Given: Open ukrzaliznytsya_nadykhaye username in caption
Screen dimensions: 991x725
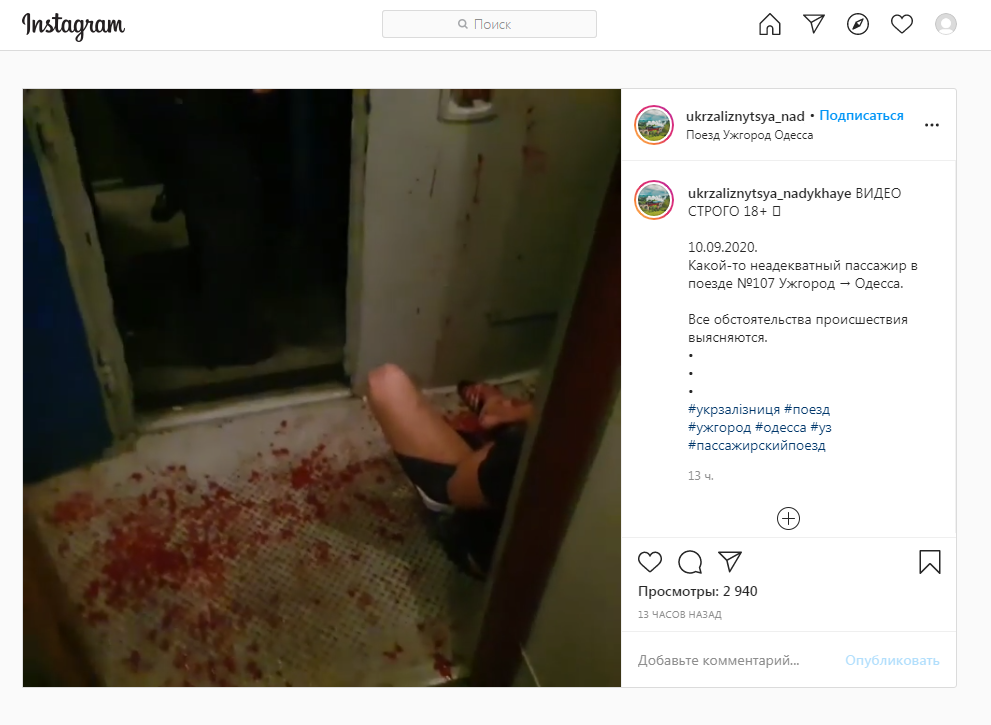Looking at the screenshot, I should click(769, 193).
